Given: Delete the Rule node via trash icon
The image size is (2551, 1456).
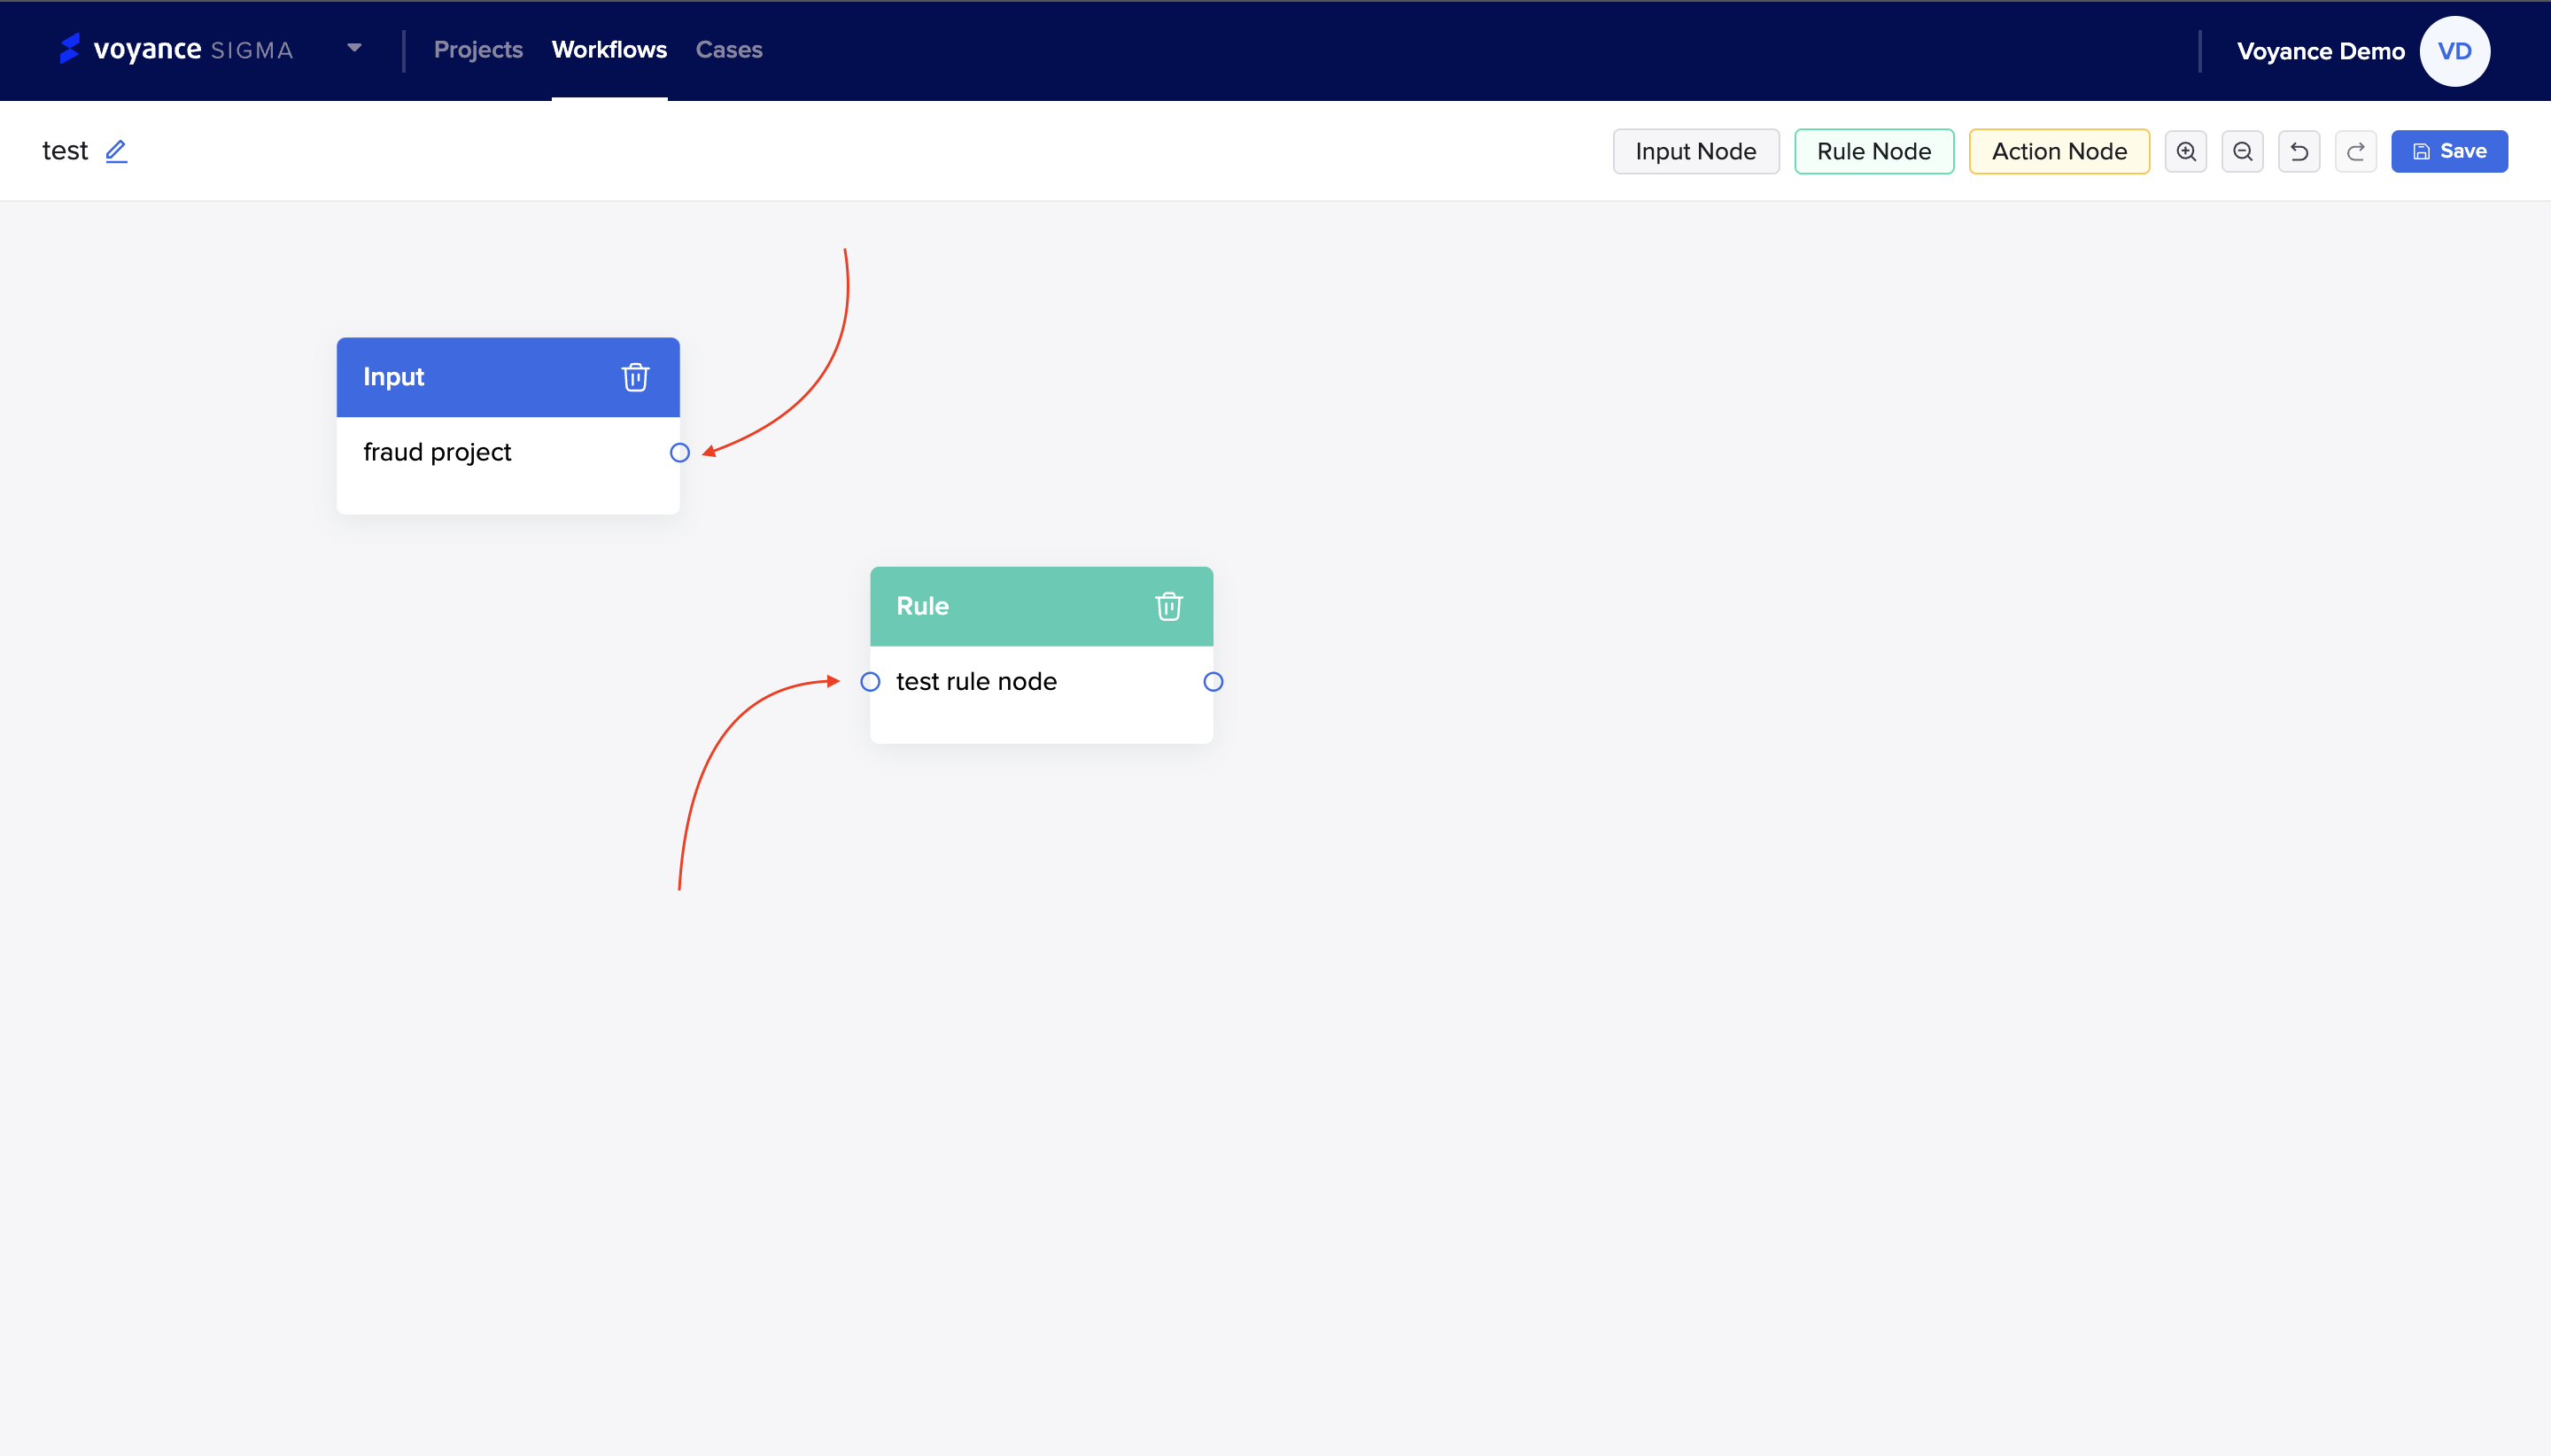Looking at the screenshot, I should click(x=1168, y=606).
